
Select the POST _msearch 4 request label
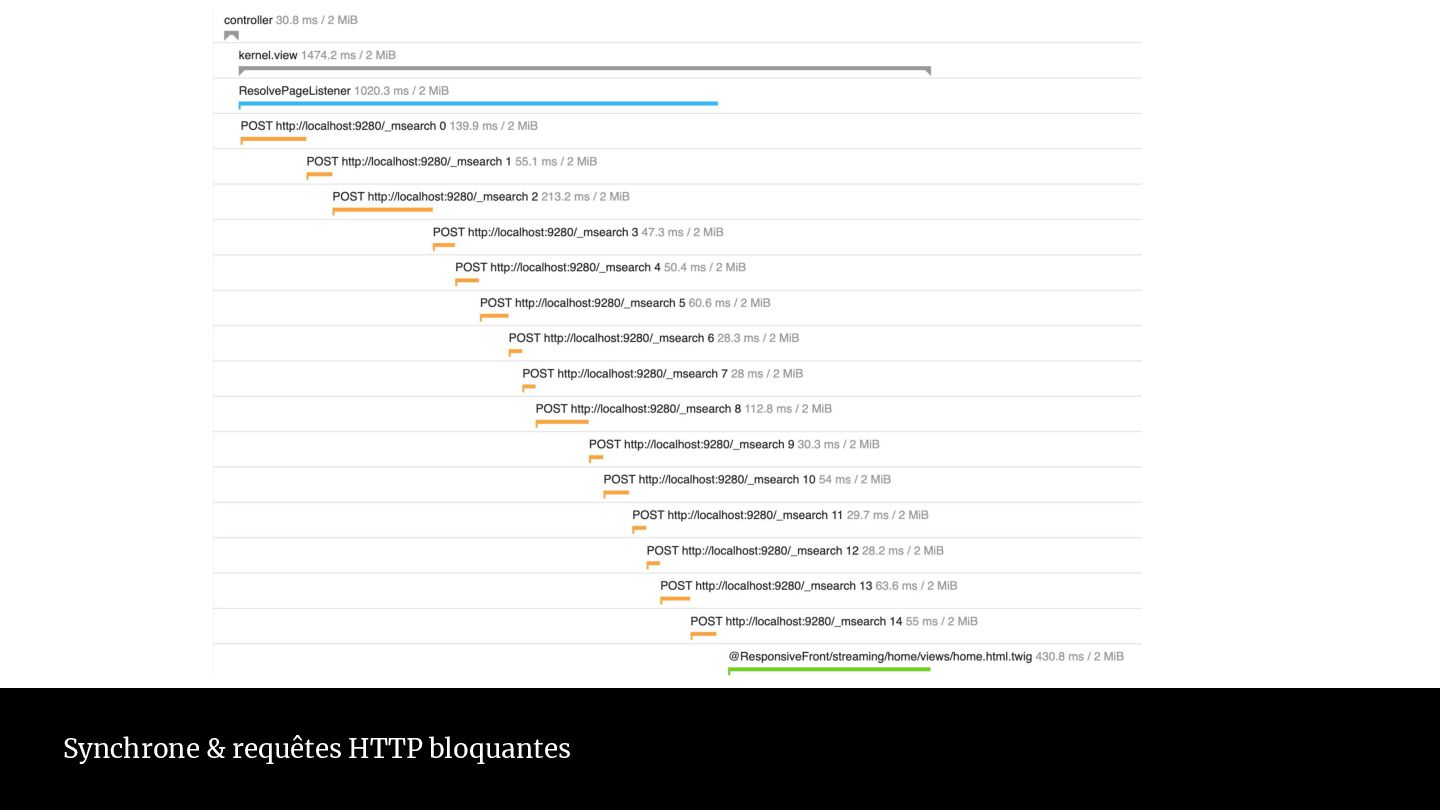(557, 268)
